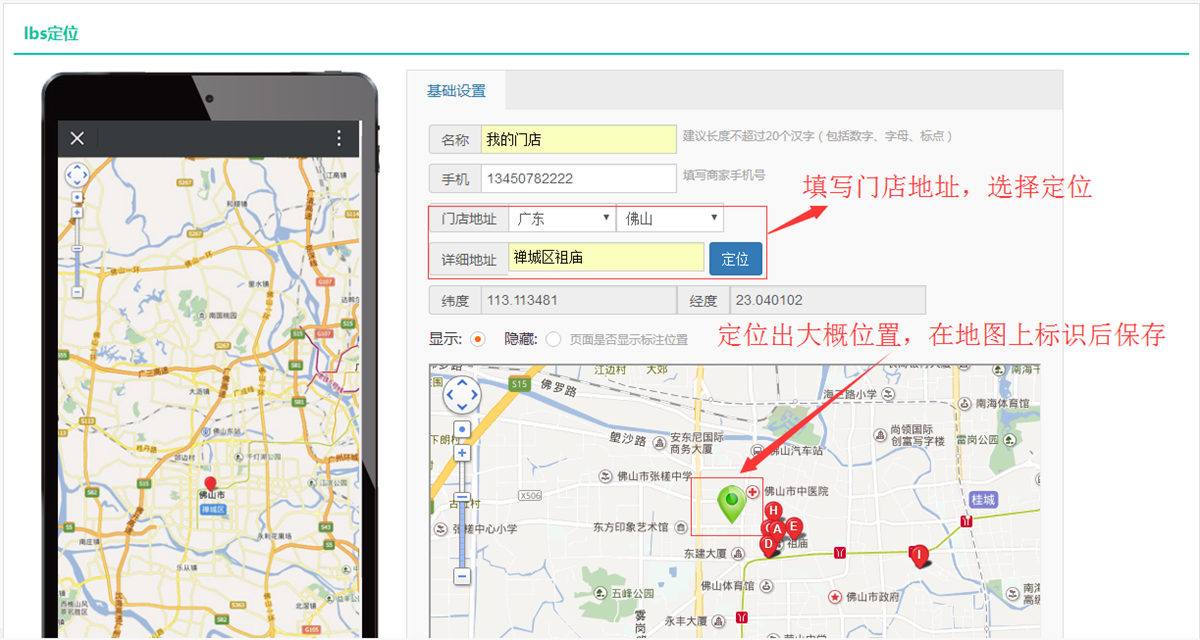Screen dimensions: 1200x640
Task: Click the 佛山体育馆 label on map
Action: [727, 585]
